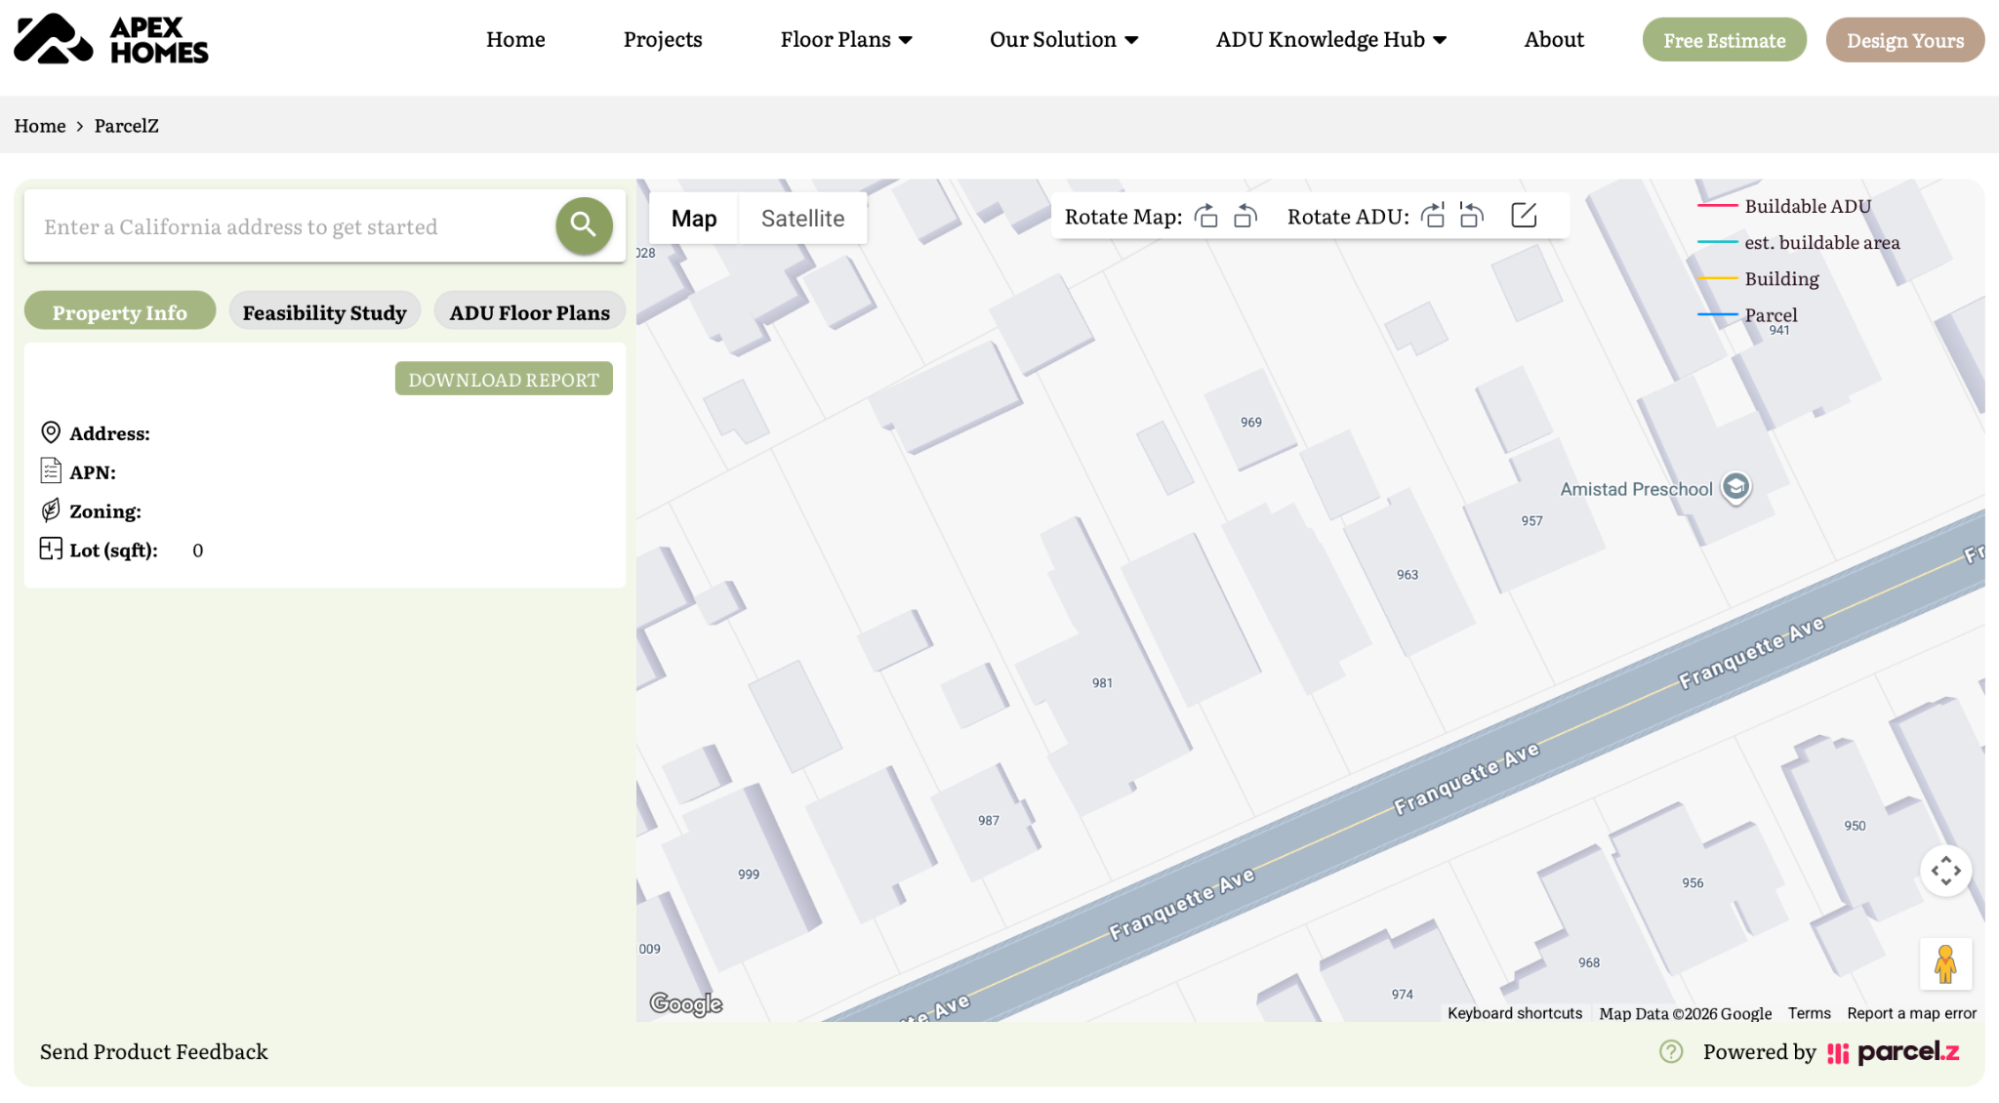1999x1103 pixels.
Task: Rotate the ADU clockwise
Action: tap(1433, 216)
